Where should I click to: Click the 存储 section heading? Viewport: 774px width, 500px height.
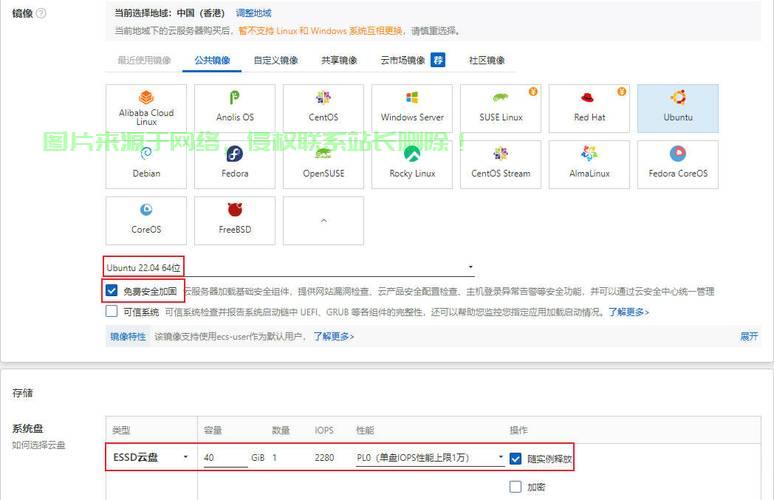point(23,393)
